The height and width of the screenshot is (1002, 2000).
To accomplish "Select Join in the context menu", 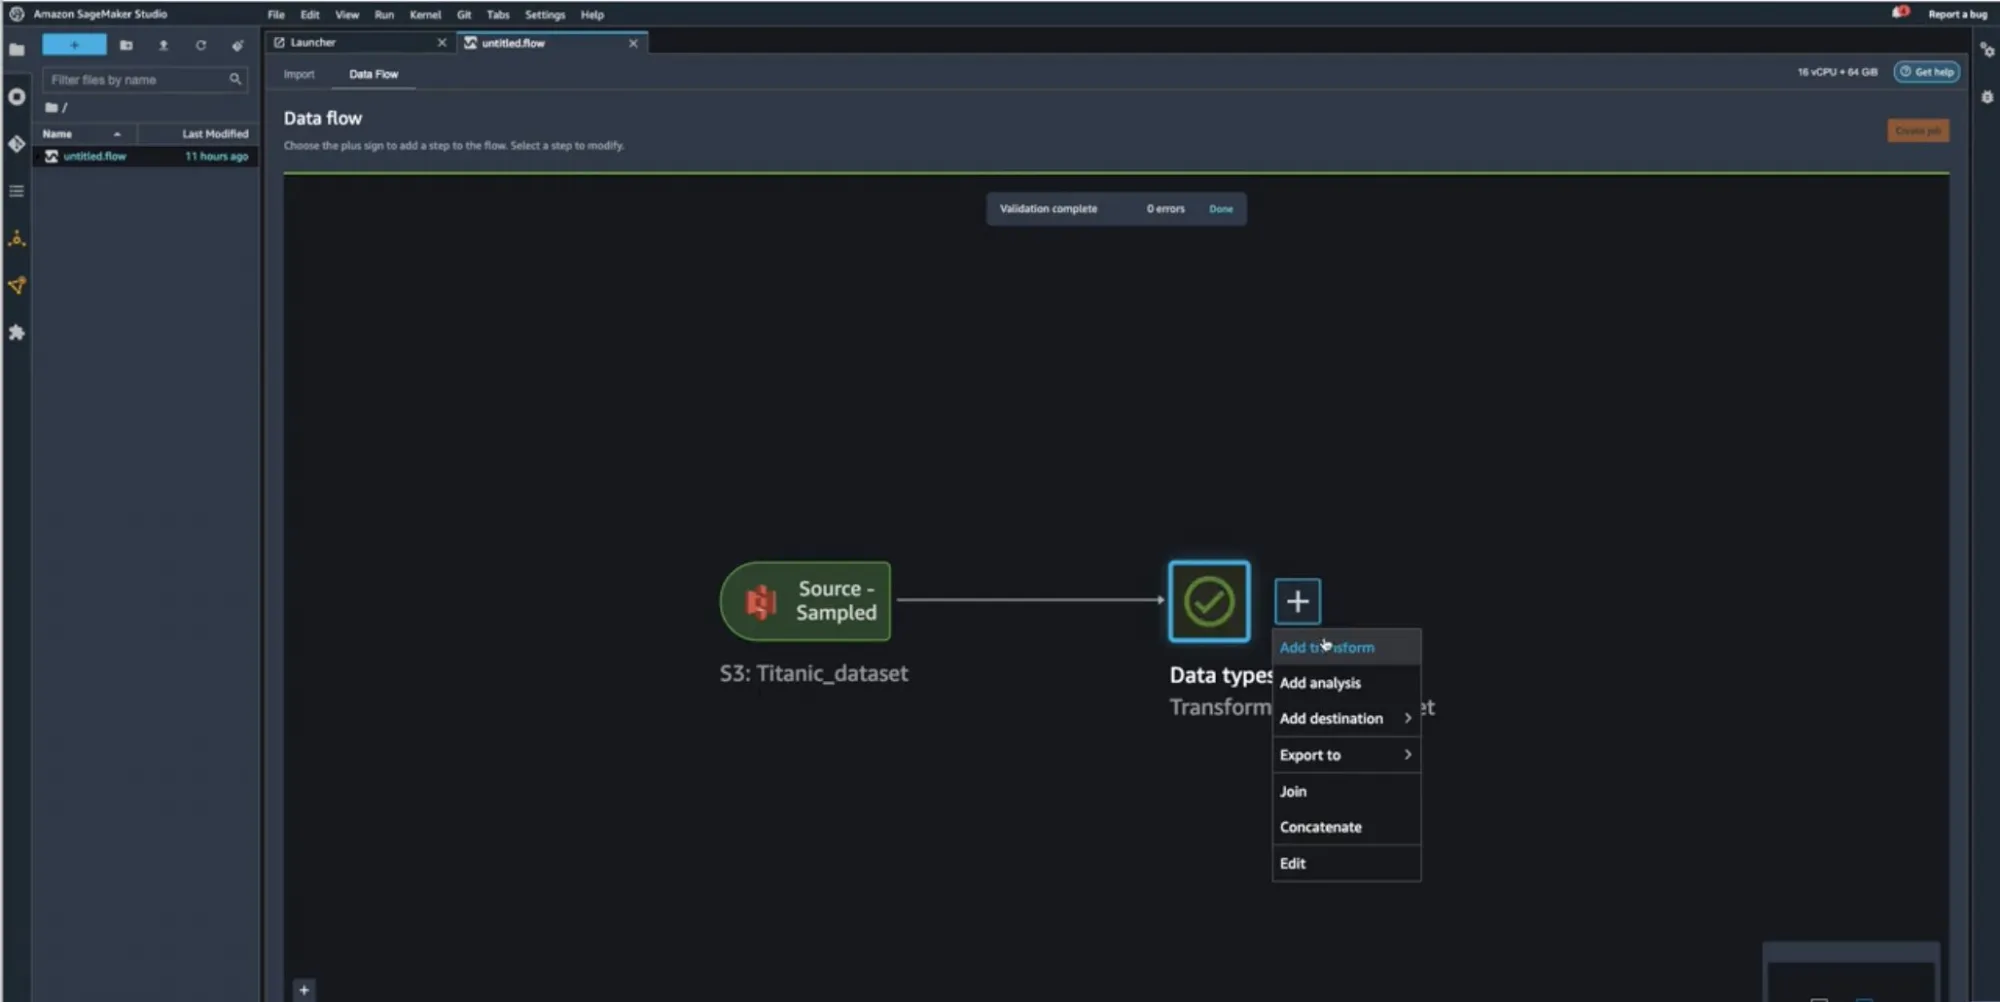I will click(1293, 791).
